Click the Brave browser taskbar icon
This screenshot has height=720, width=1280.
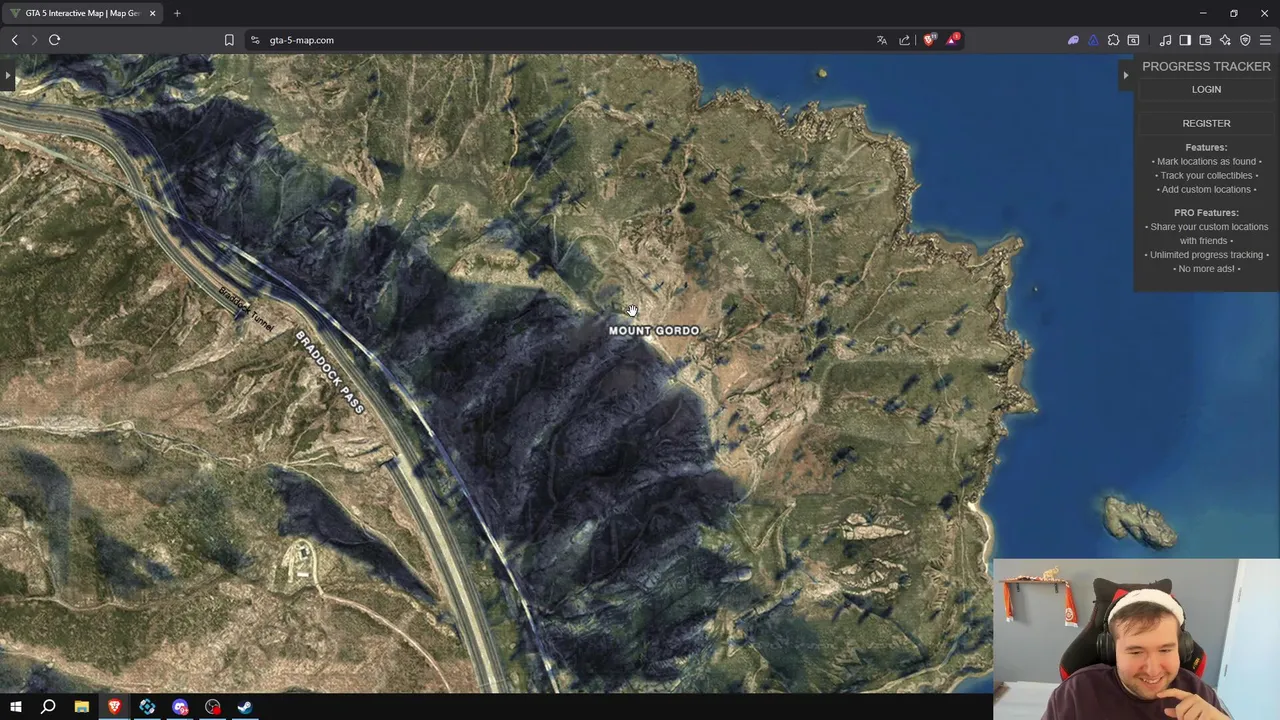click(114, 707)
